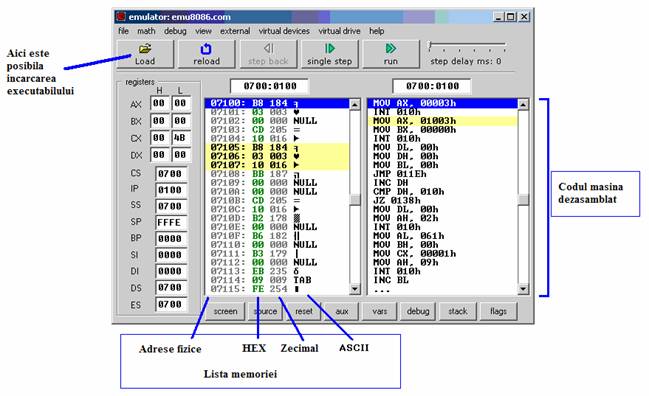The height and width of the screenshot is (396, 649).
Task: Show the flags window button
Action: point(498,311)
